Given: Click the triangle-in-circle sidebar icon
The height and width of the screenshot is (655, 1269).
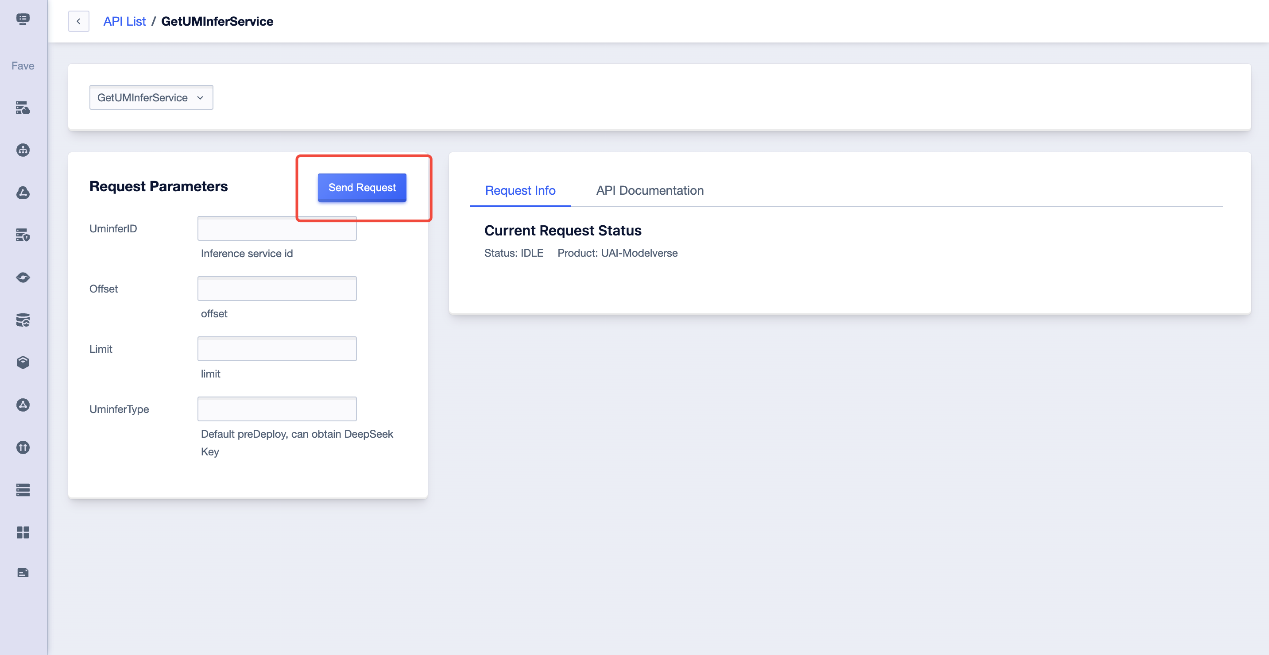Looking at the screenshot, I should 22,404.
